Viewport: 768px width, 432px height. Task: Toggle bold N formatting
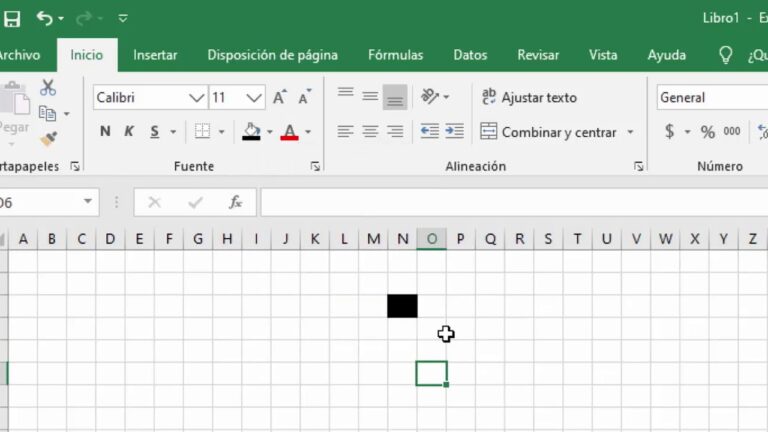pyautogui.click(x=105, y=131)
